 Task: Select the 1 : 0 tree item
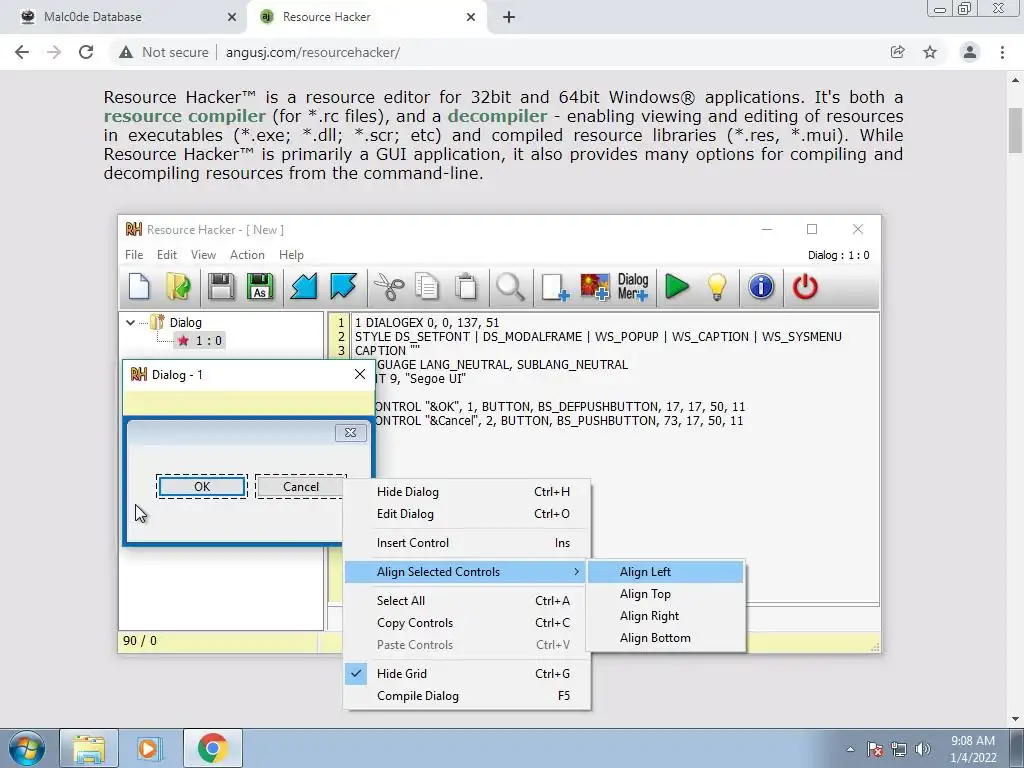click(200, 340)
